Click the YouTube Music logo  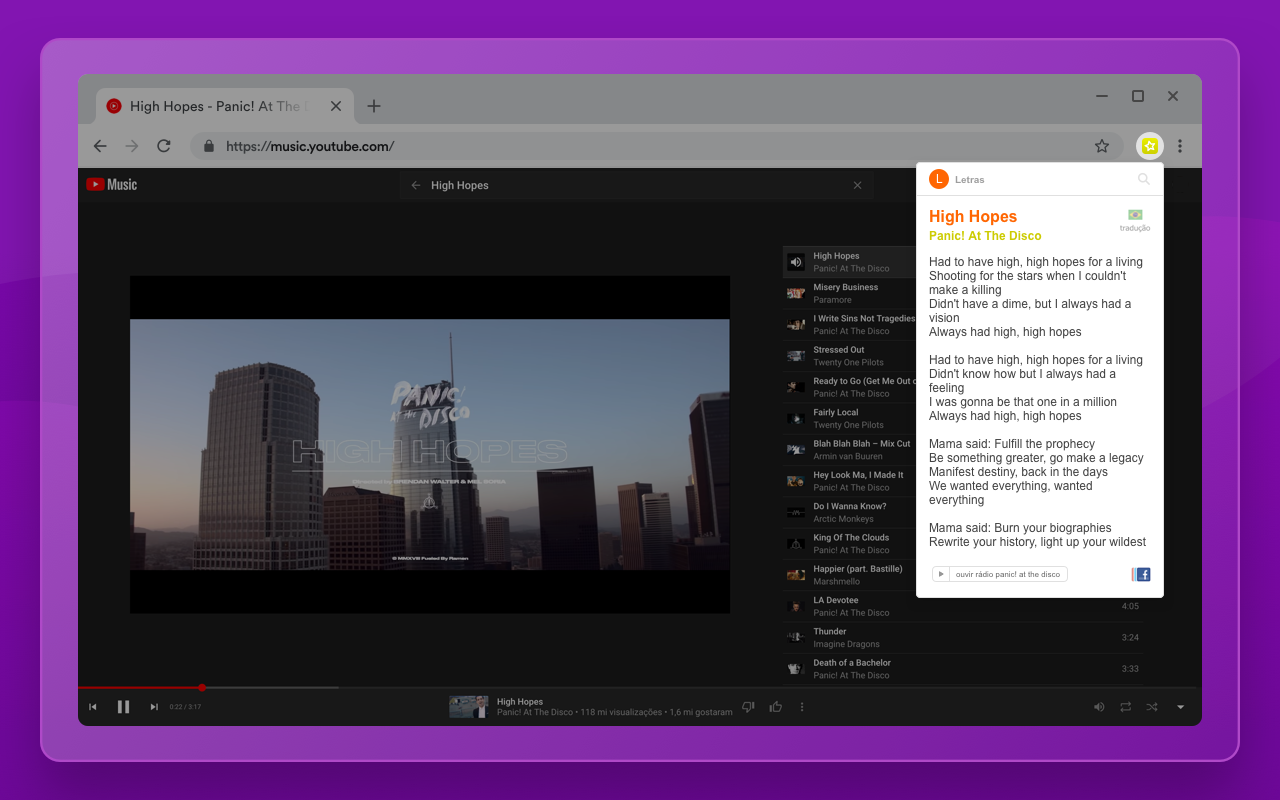point(112,184)
